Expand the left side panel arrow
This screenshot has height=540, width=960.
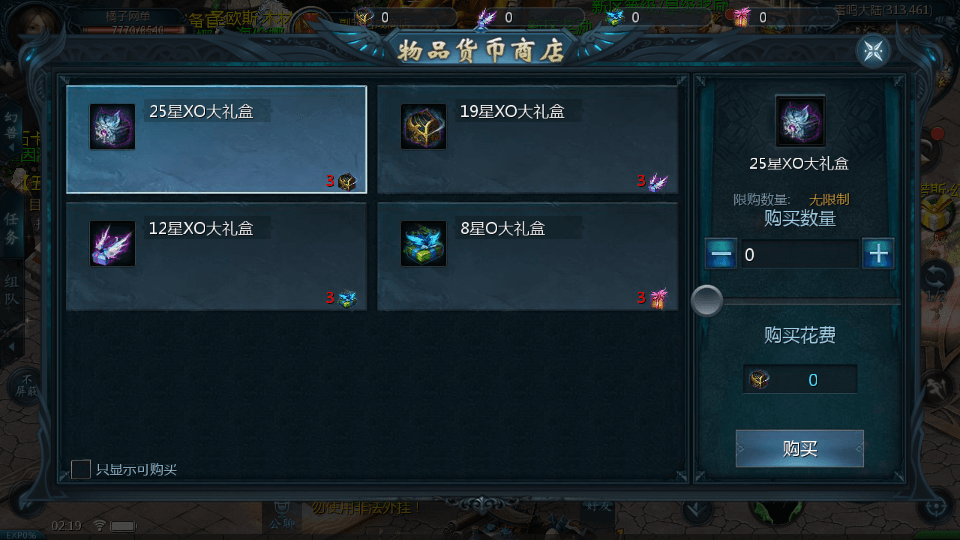tap(11, 347)
